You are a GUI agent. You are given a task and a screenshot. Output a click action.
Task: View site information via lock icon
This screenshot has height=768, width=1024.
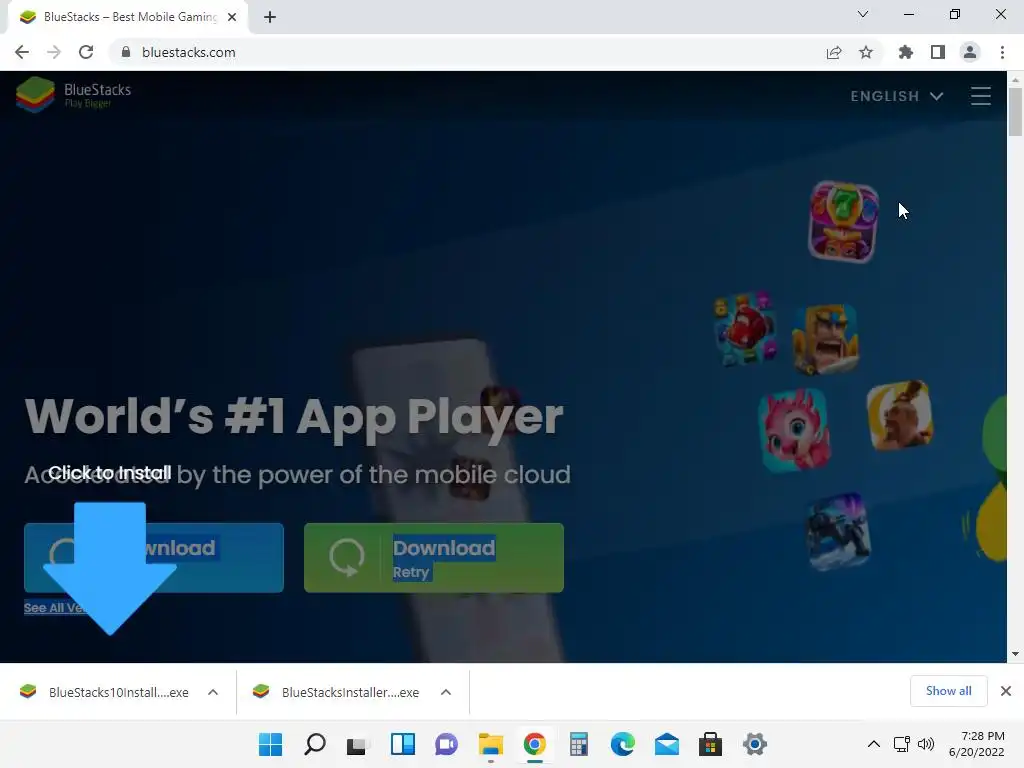tap(125, 52)
